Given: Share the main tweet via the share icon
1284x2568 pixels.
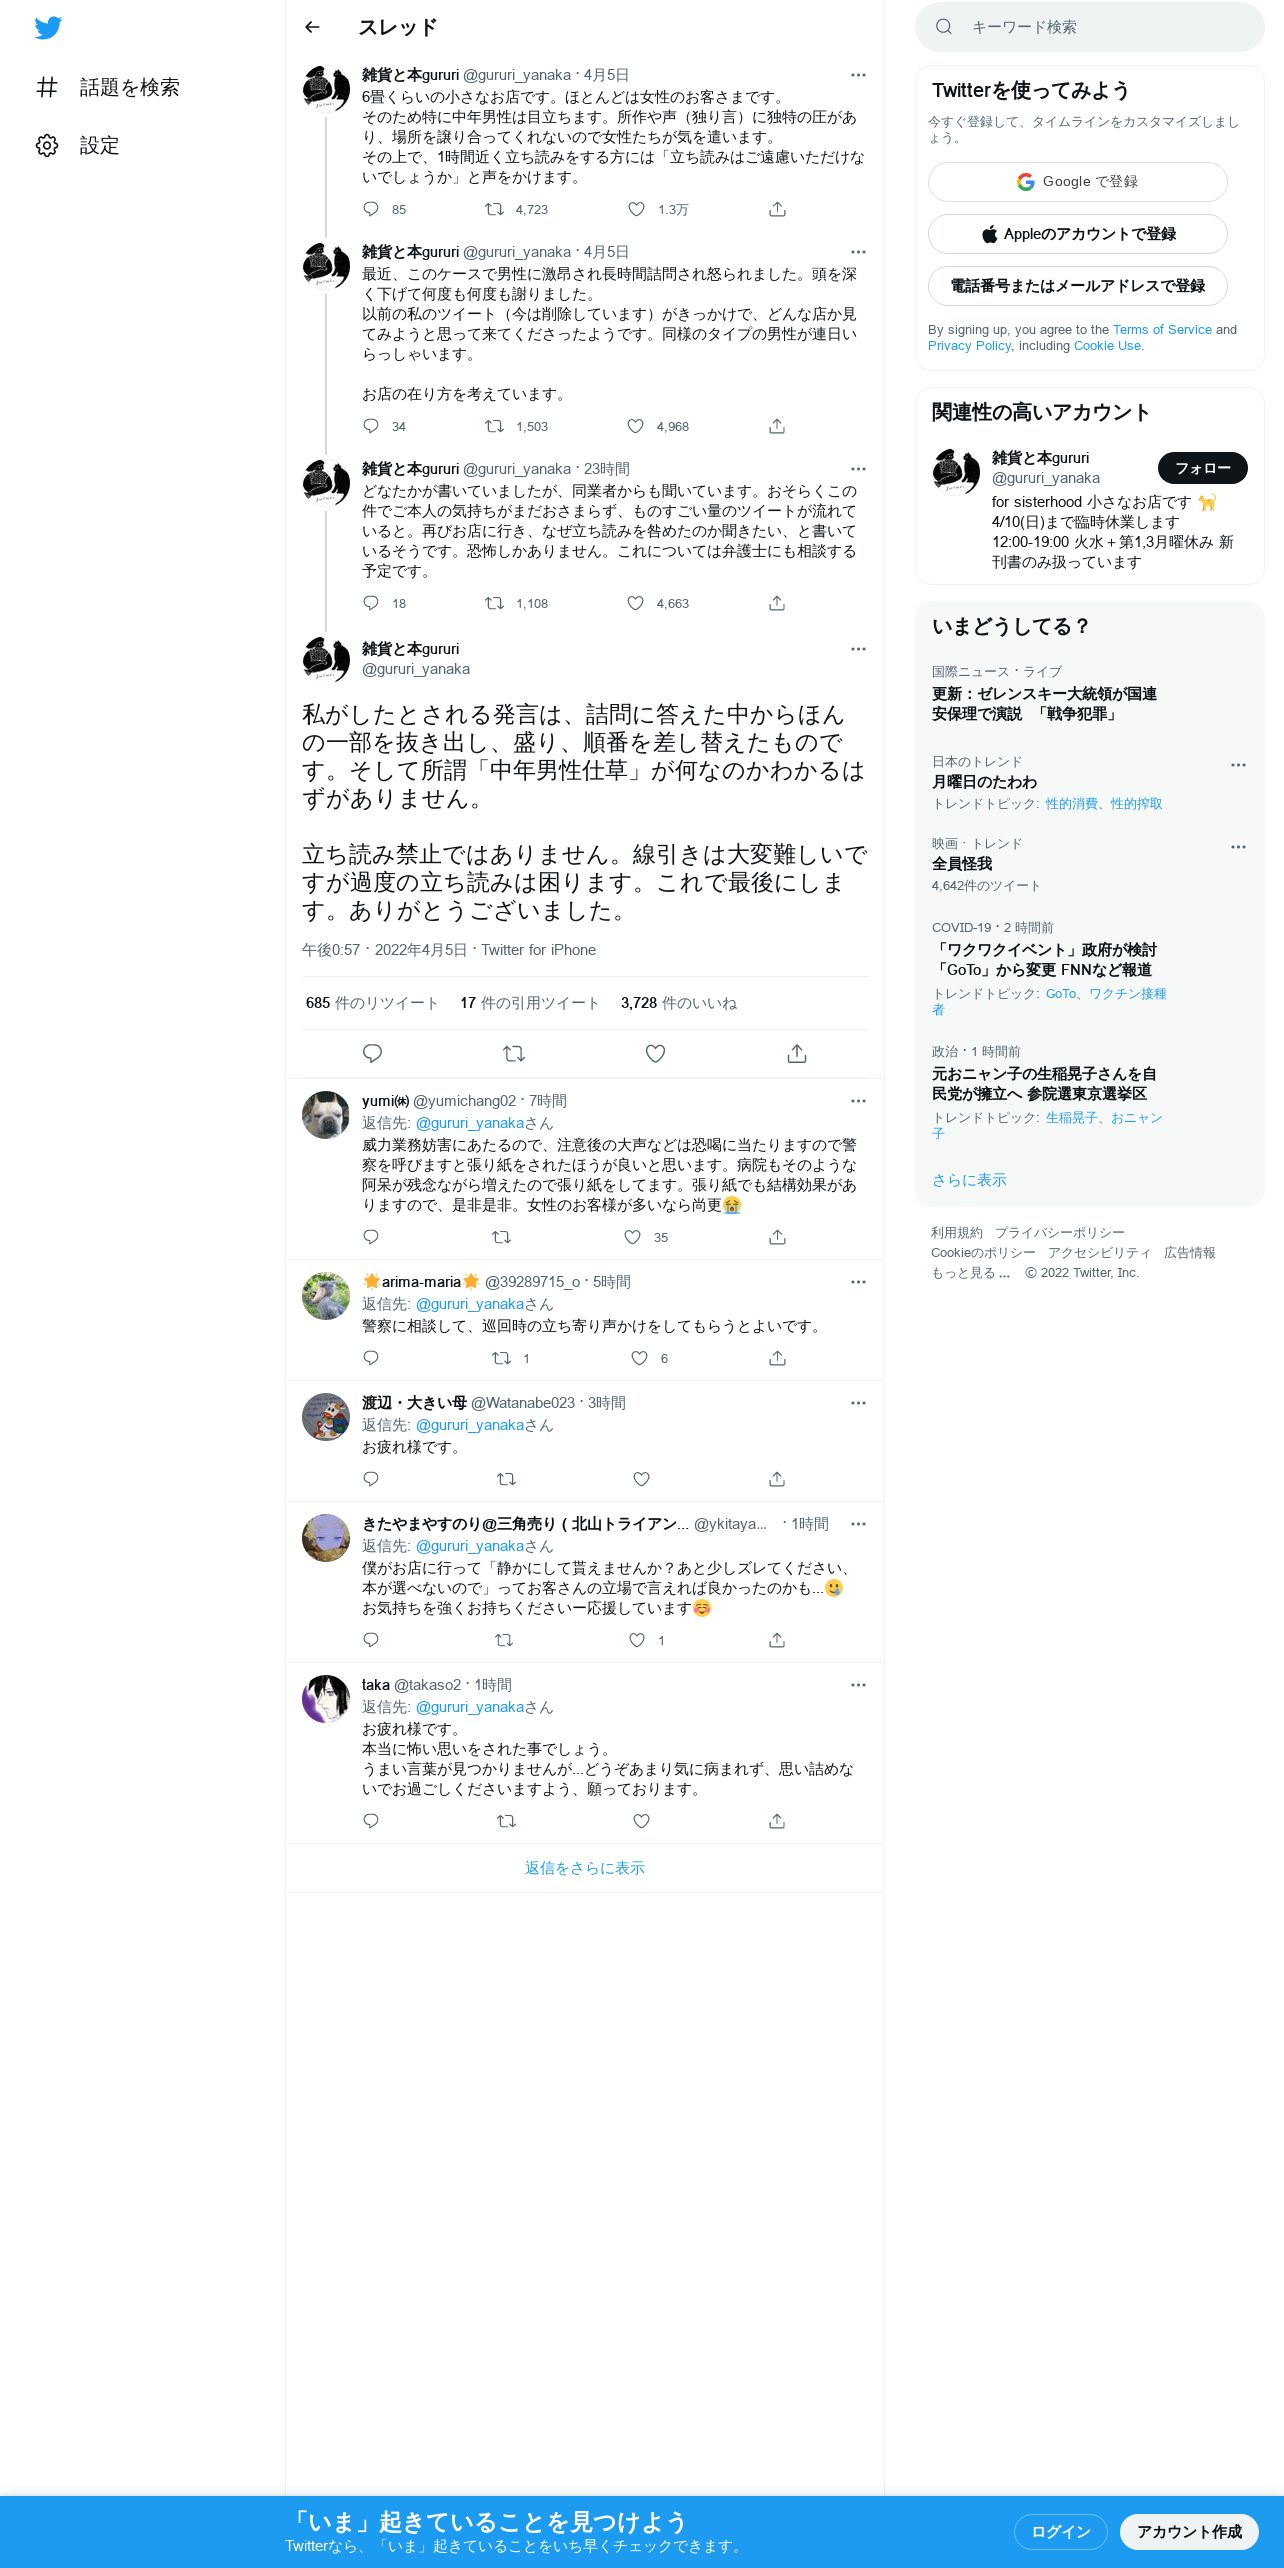Looking at the screenshot, I should [796, 1053].
